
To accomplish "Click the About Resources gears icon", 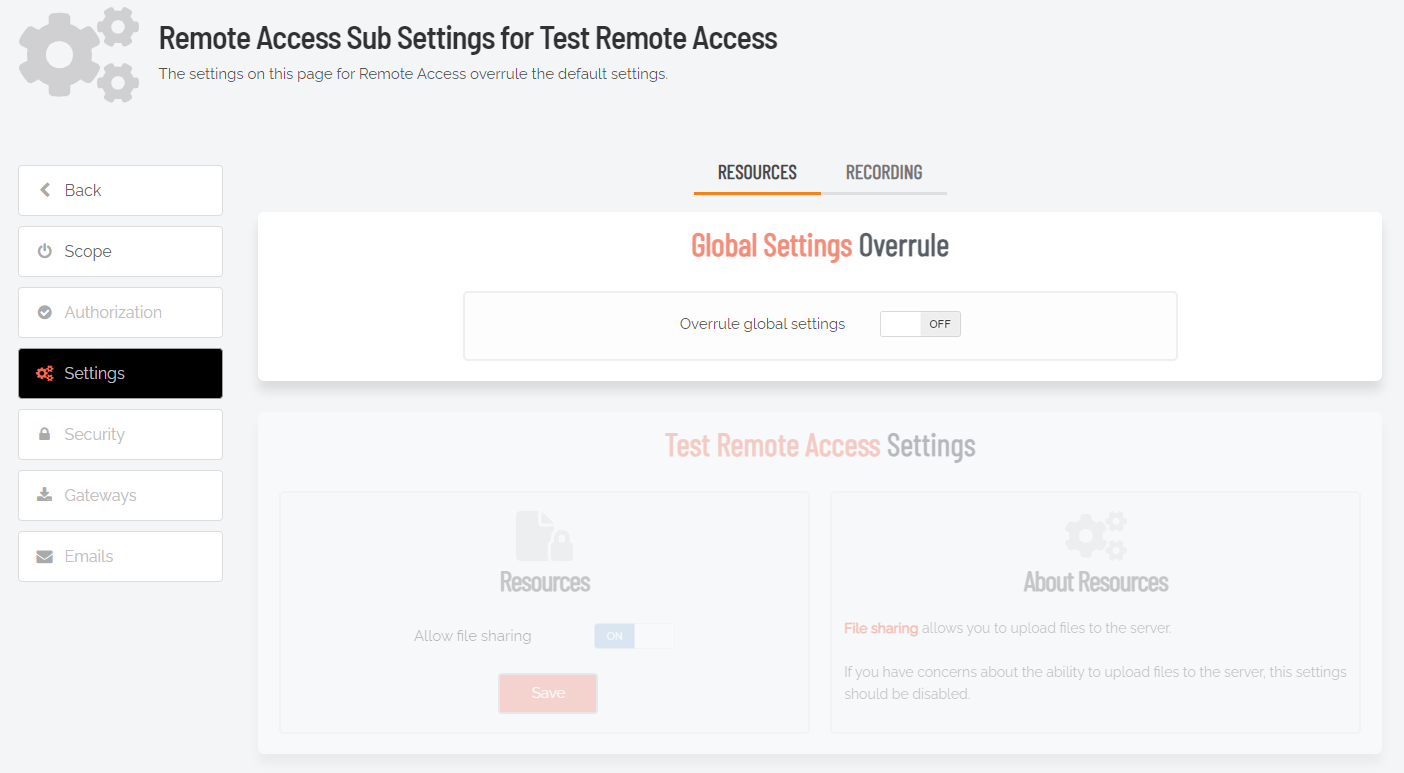I will click(1096, 536).
